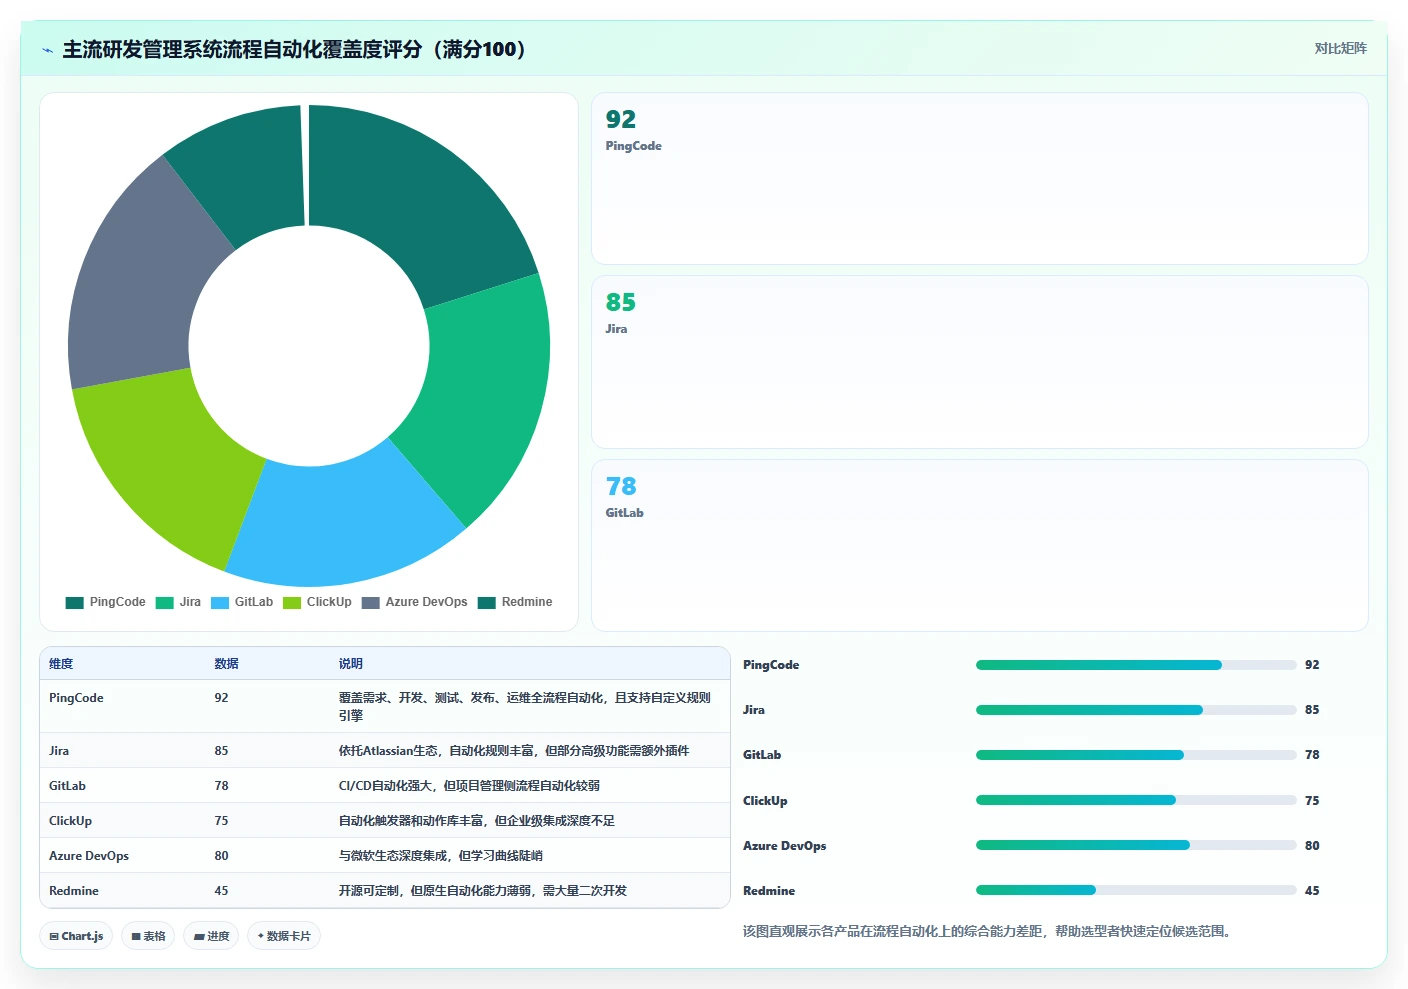Toggle Jira legend swatch in chart

[165, 602]
